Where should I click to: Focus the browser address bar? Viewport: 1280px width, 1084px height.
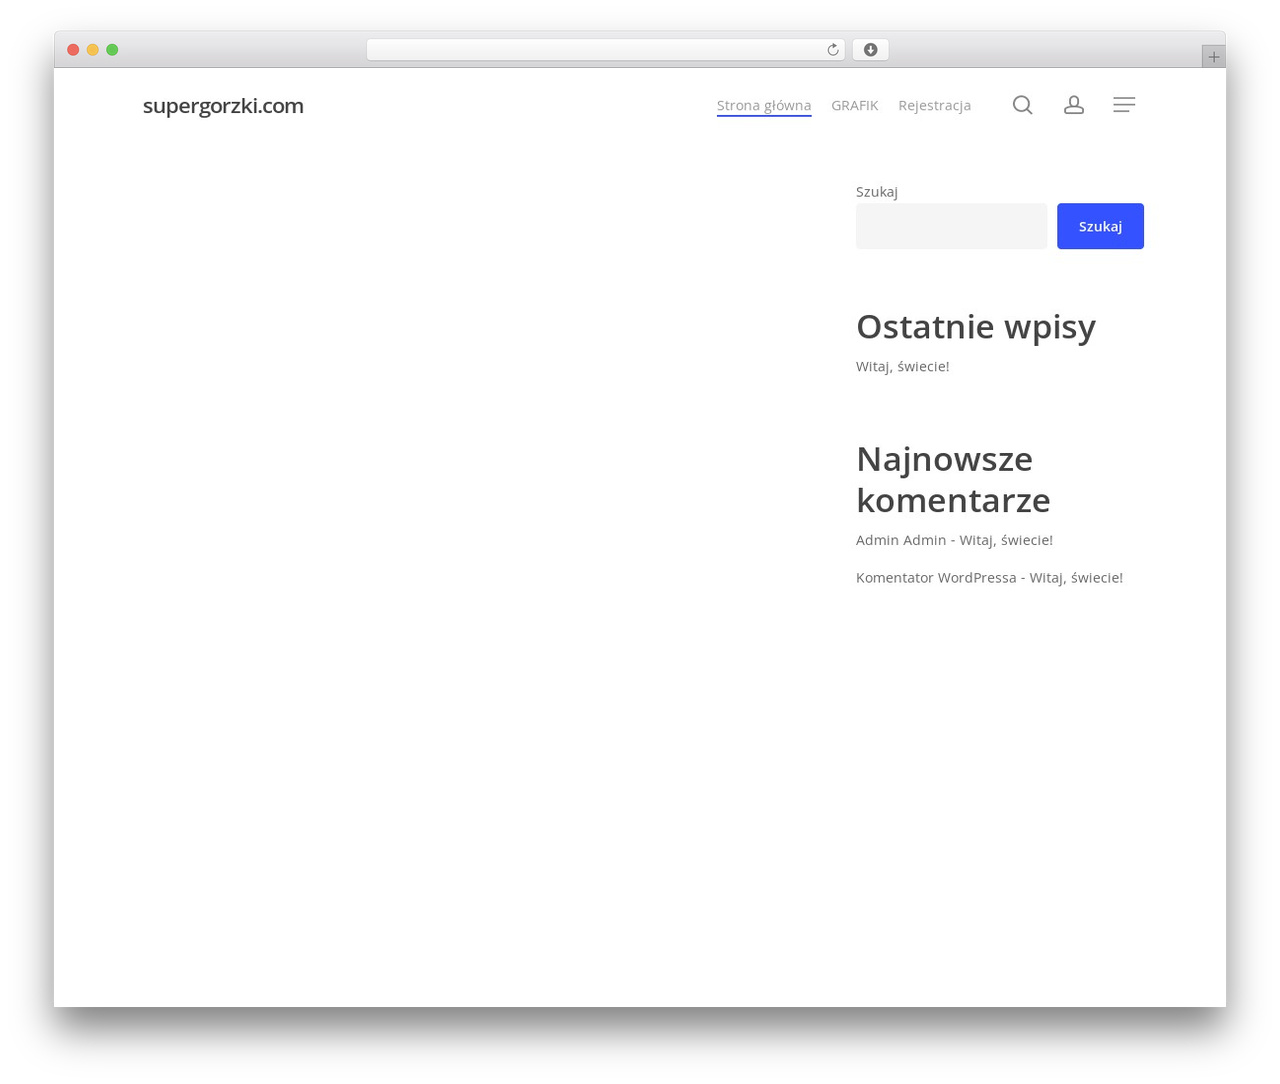[x=605, y=50]
